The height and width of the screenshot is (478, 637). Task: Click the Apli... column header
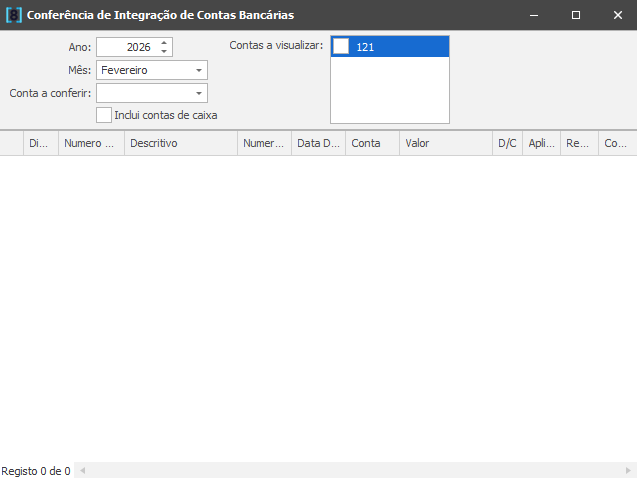541,144
